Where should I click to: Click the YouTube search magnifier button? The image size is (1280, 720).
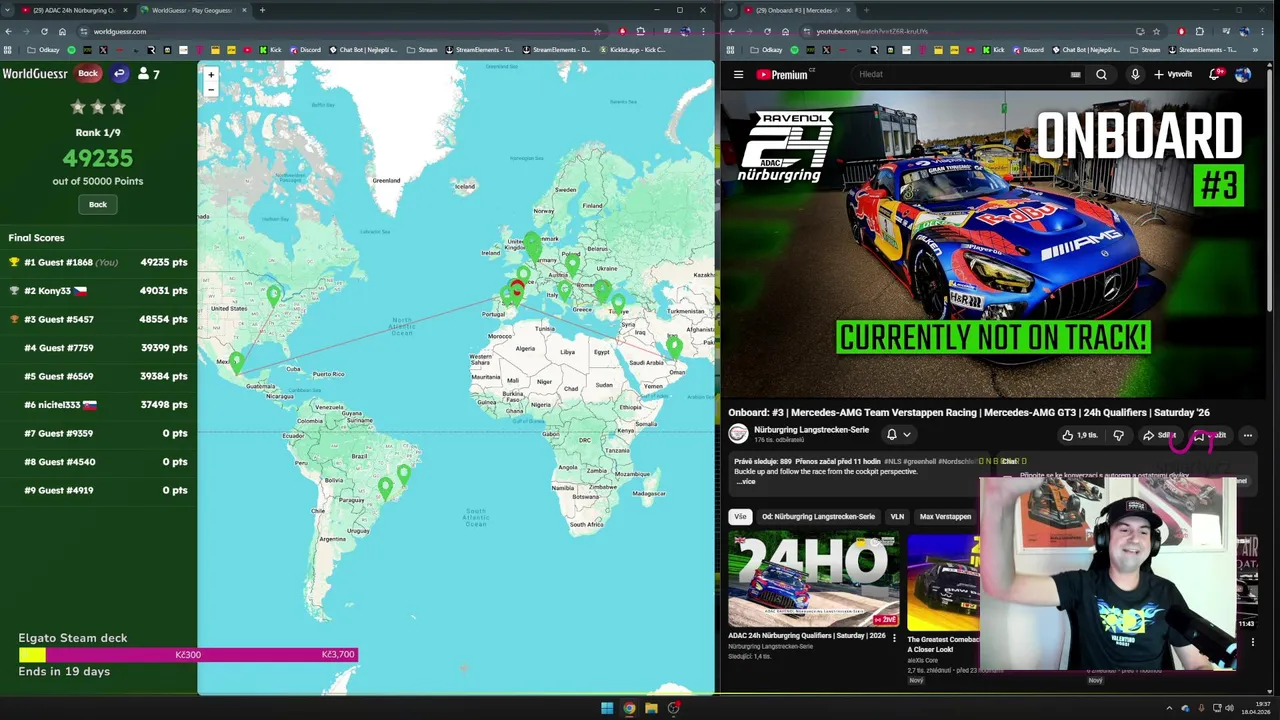(x=1101, y=74)
